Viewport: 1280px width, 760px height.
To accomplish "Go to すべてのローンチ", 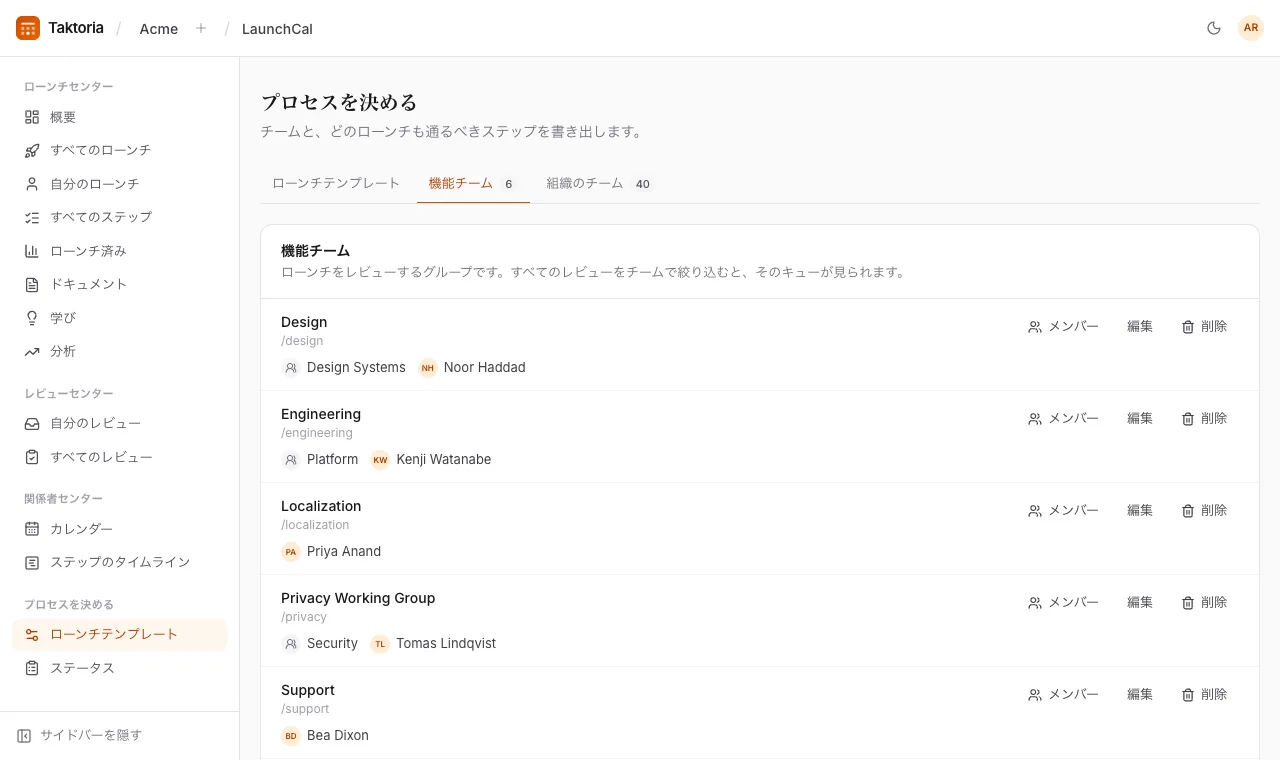I will (x=120, y=150).
